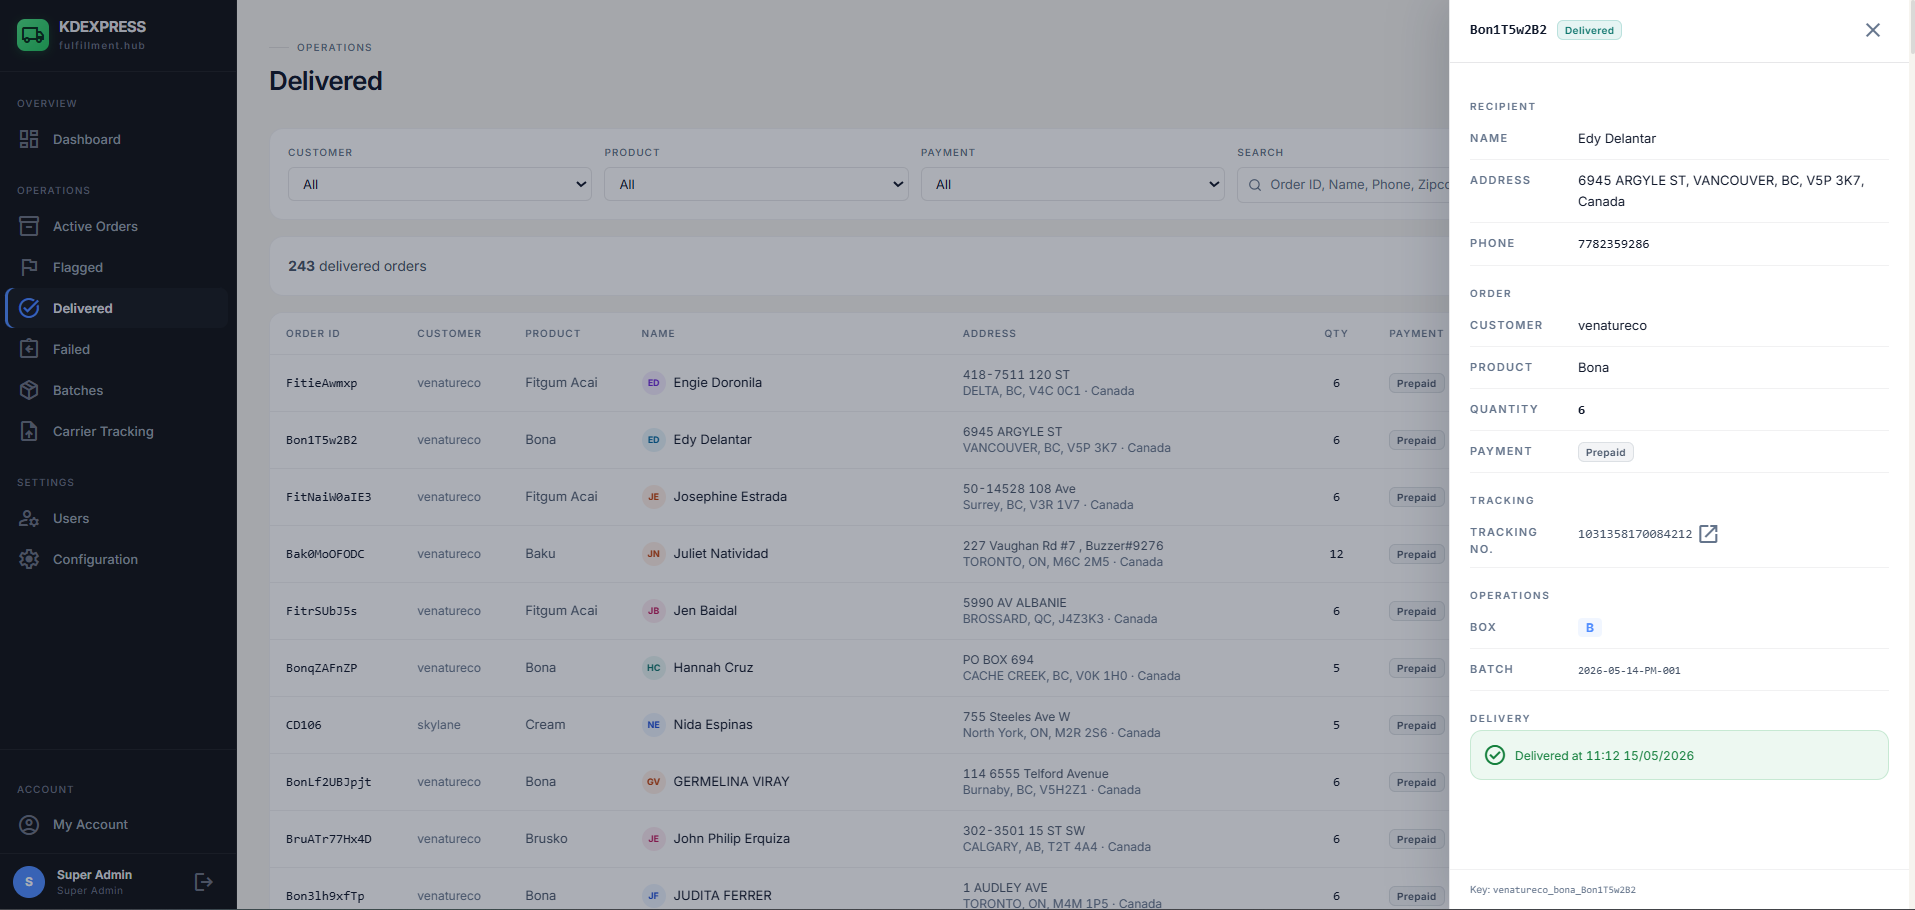The height and width of the screenshot is (910, 1915).
Task: Click the search magnifier icon
Action: tap(1254, 185)
